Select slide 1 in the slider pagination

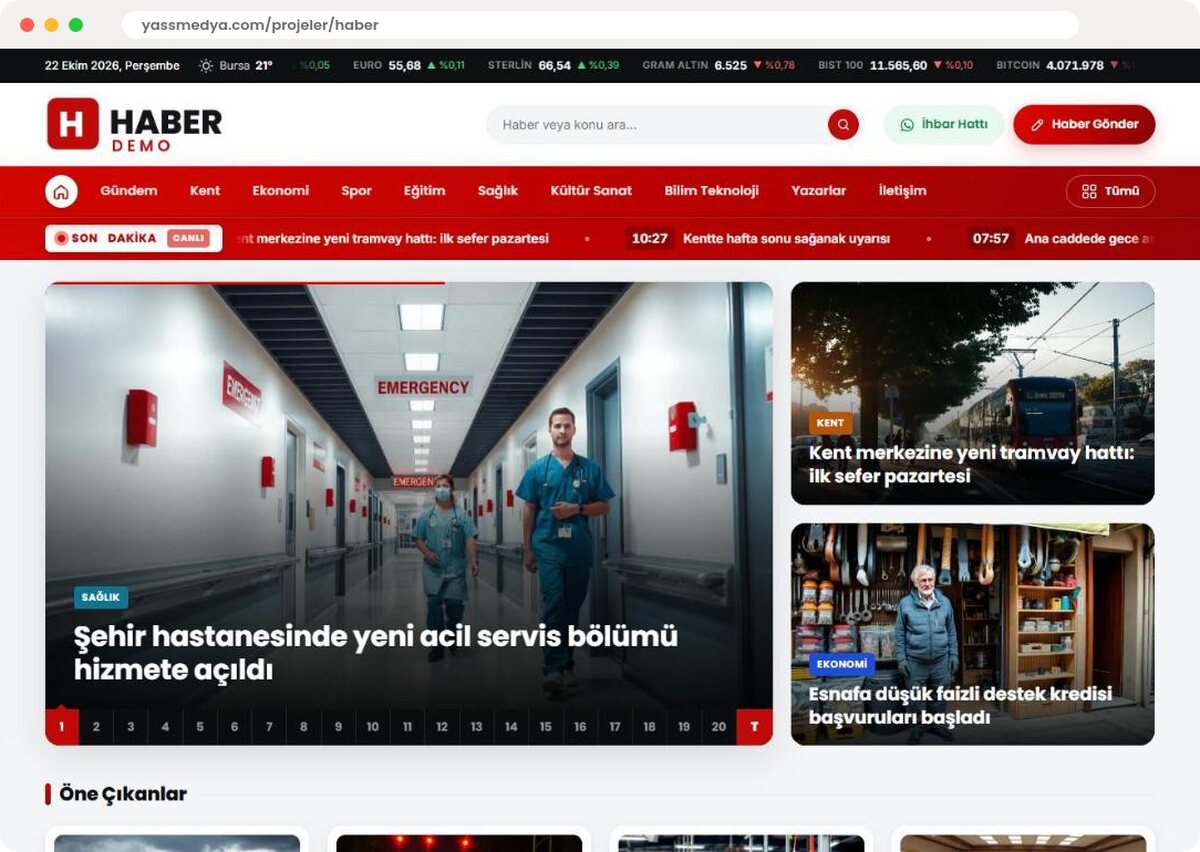61,727
